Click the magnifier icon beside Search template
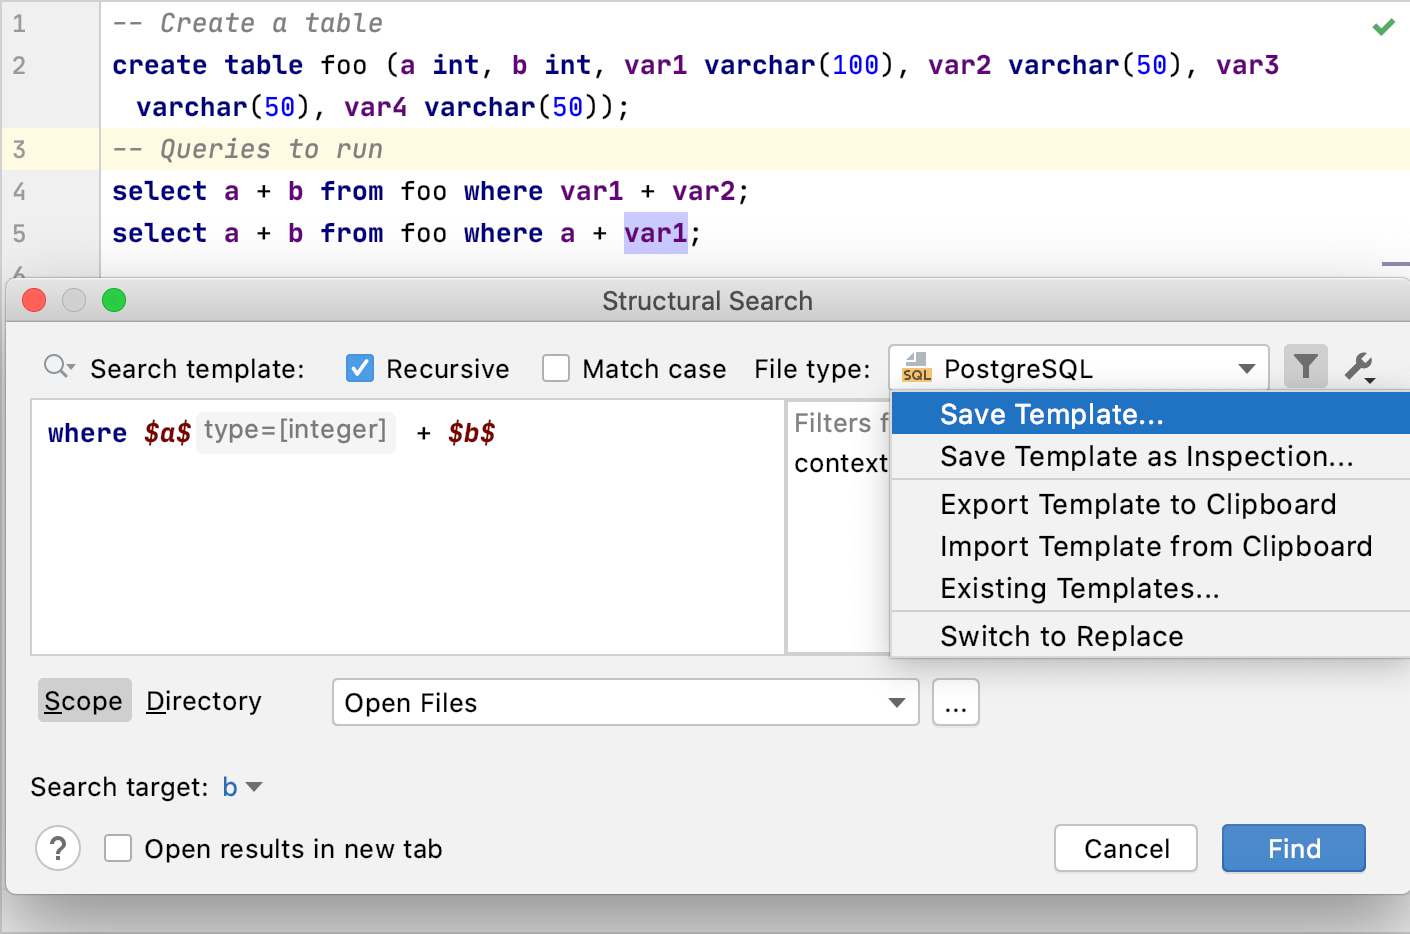The width and height of the screenshot is (1410, 934). pos(57,366)
